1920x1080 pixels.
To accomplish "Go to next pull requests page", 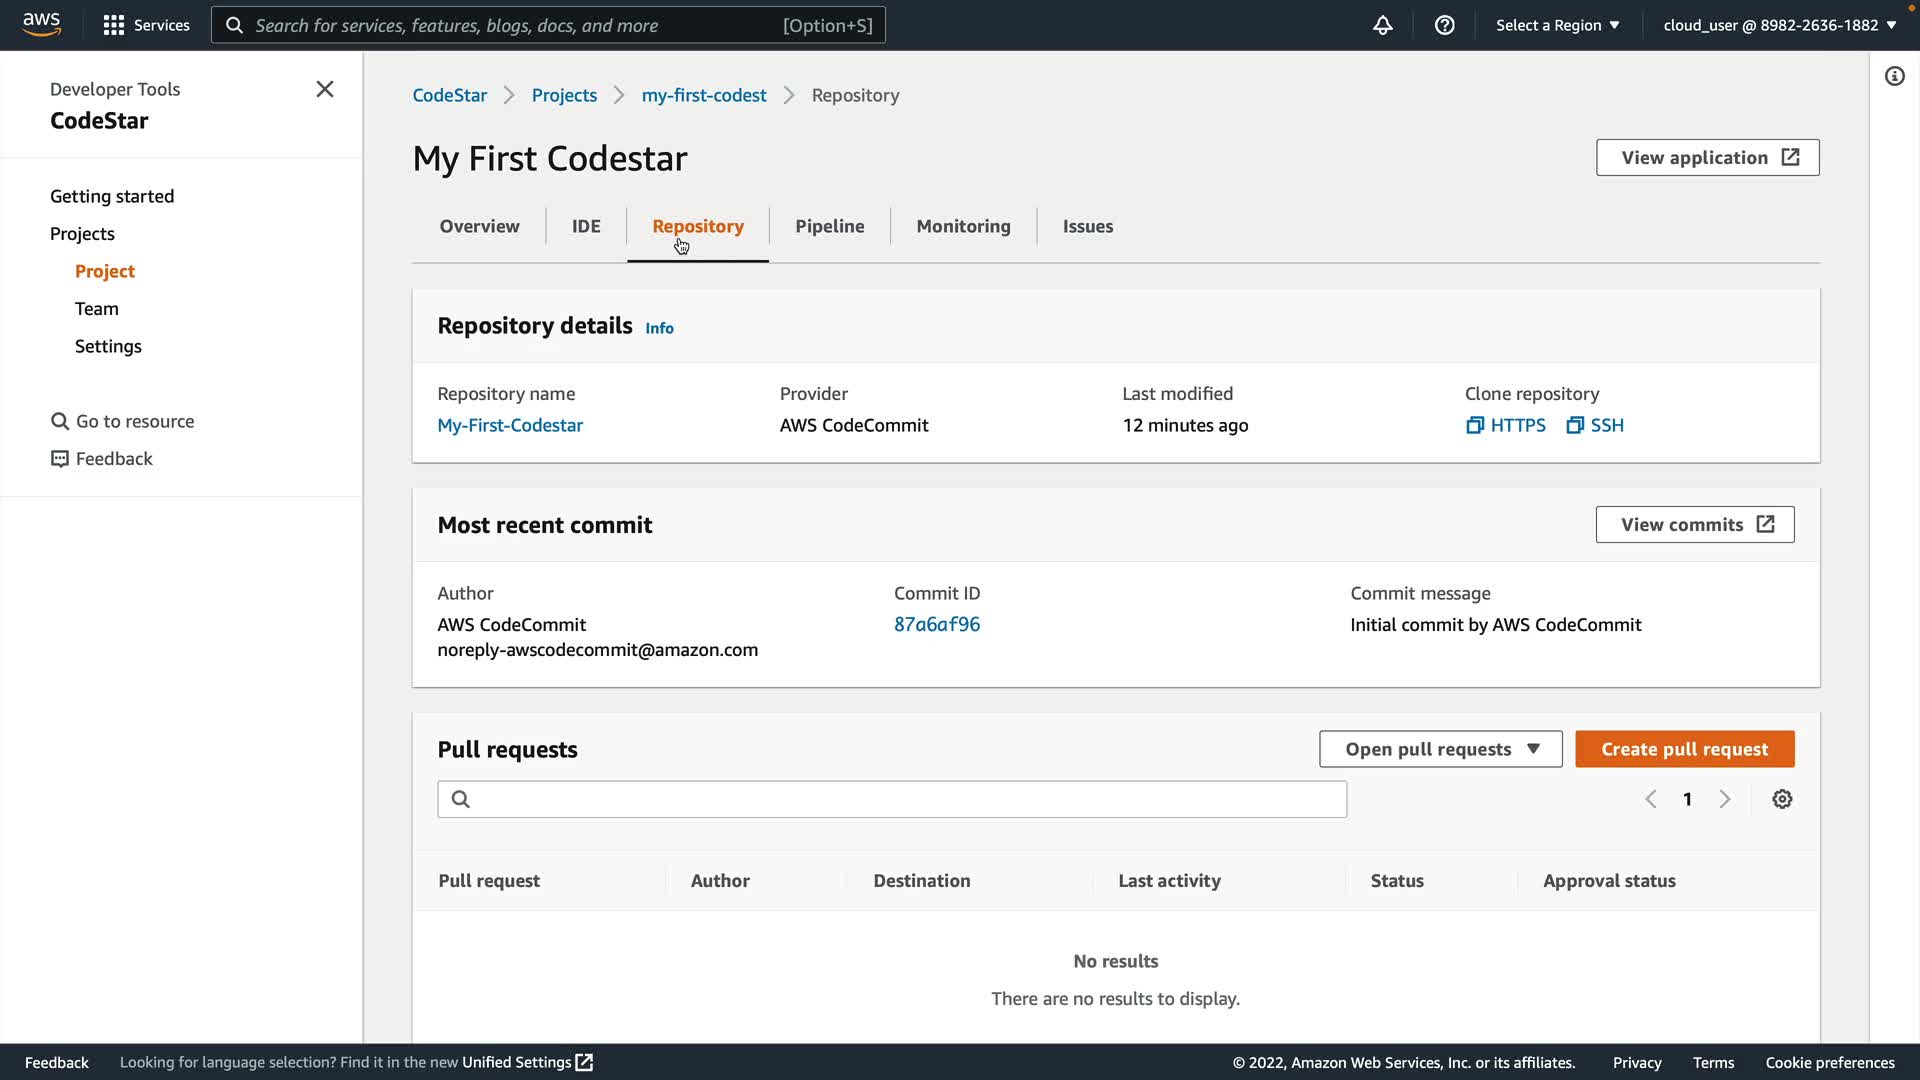I will [1725, 799].
